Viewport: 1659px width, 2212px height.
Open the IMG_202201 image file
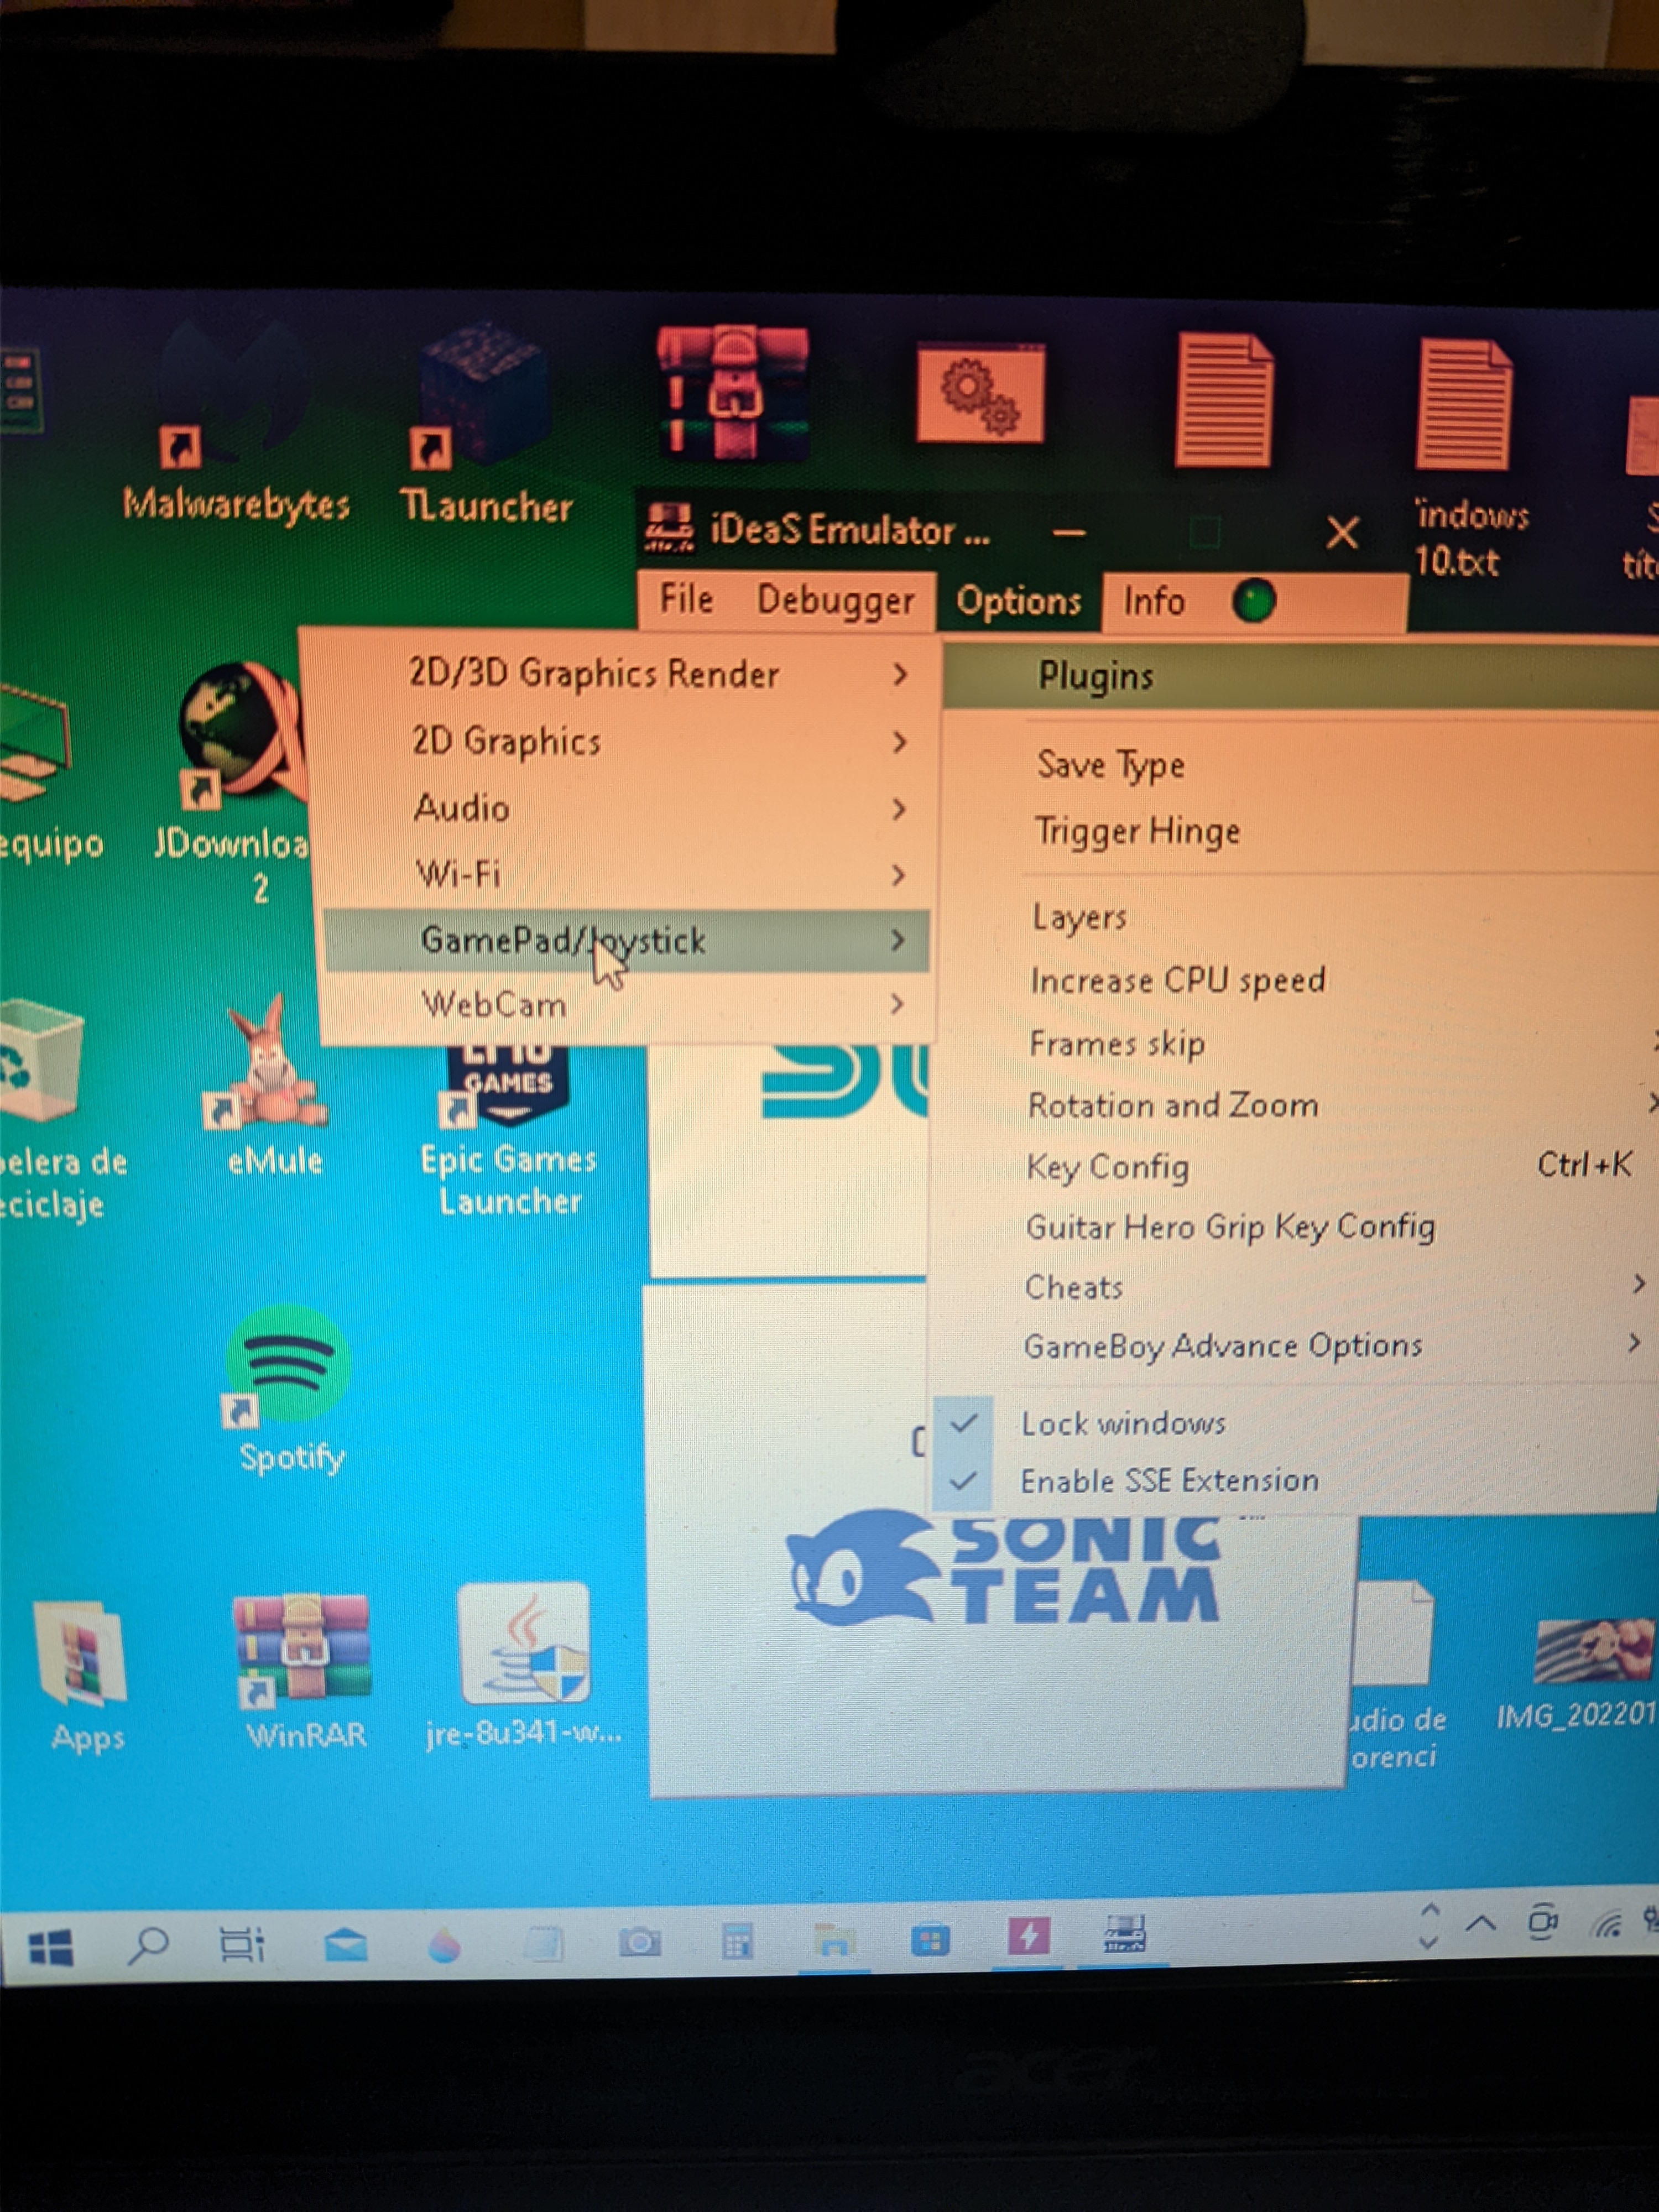[1590, 1675]
